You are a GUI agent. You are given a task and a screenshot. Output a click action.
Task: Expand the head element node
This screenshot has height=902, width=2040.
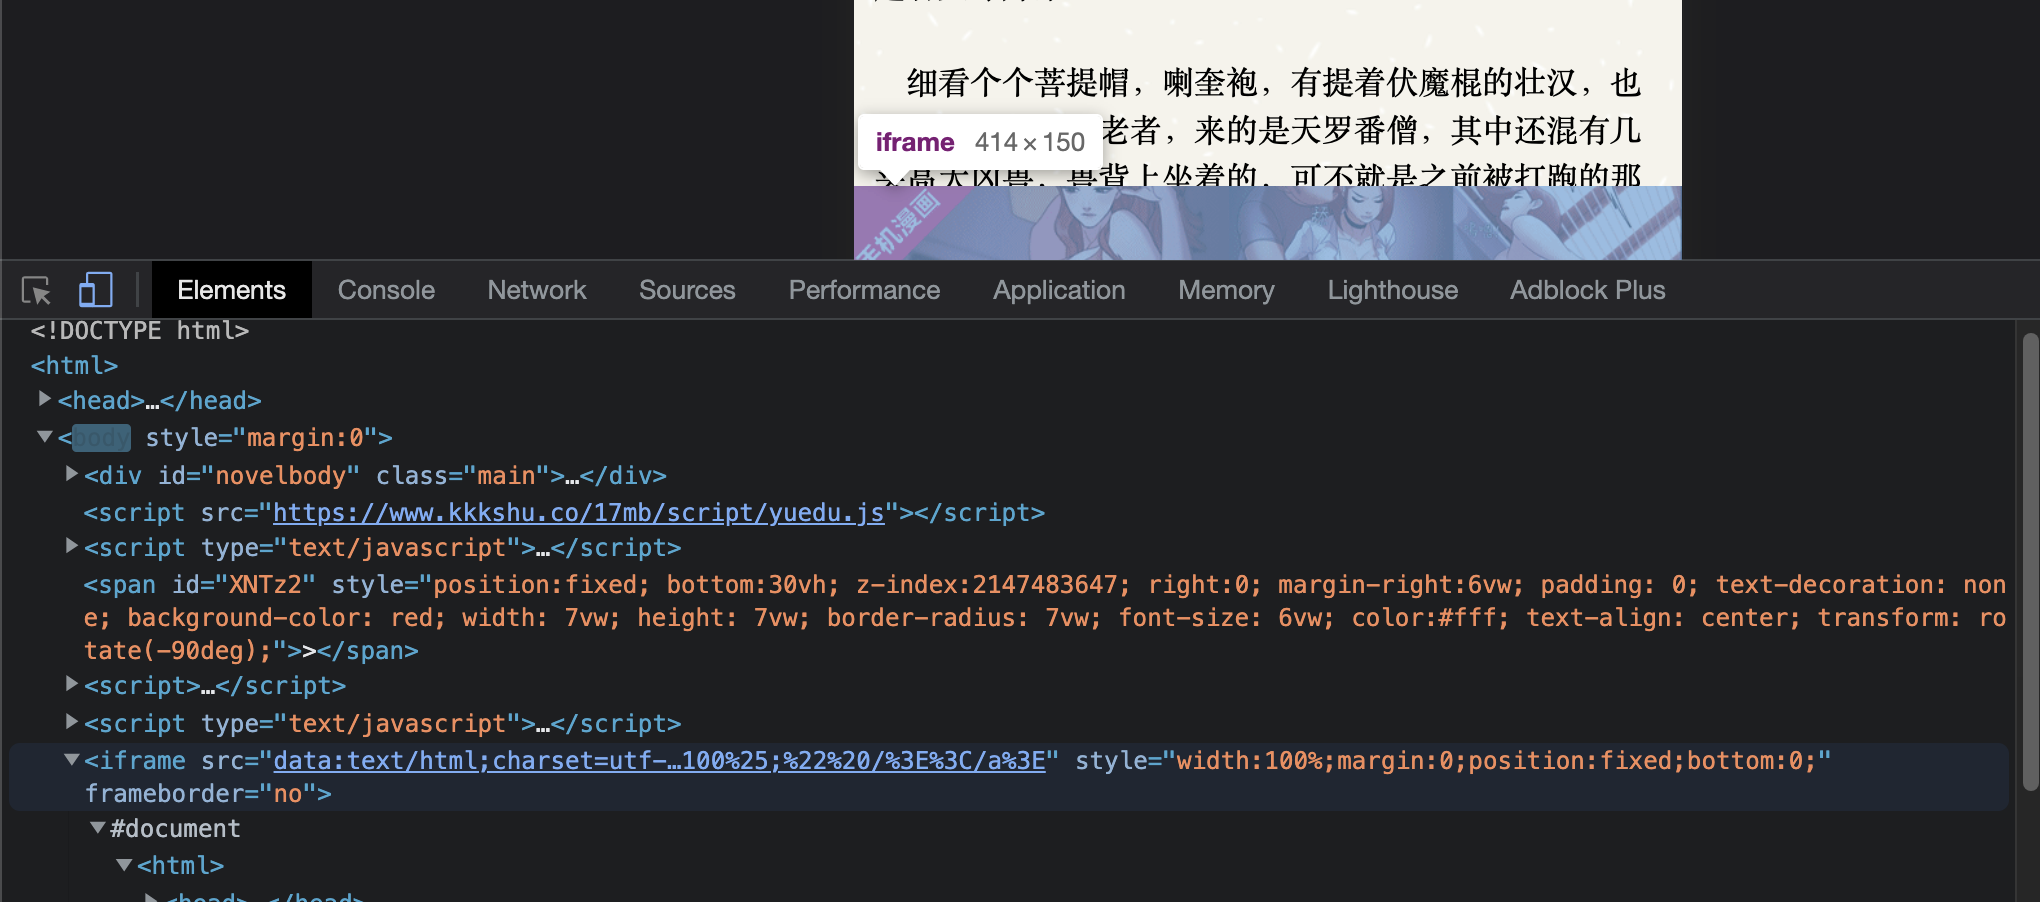tap(44, 400)
